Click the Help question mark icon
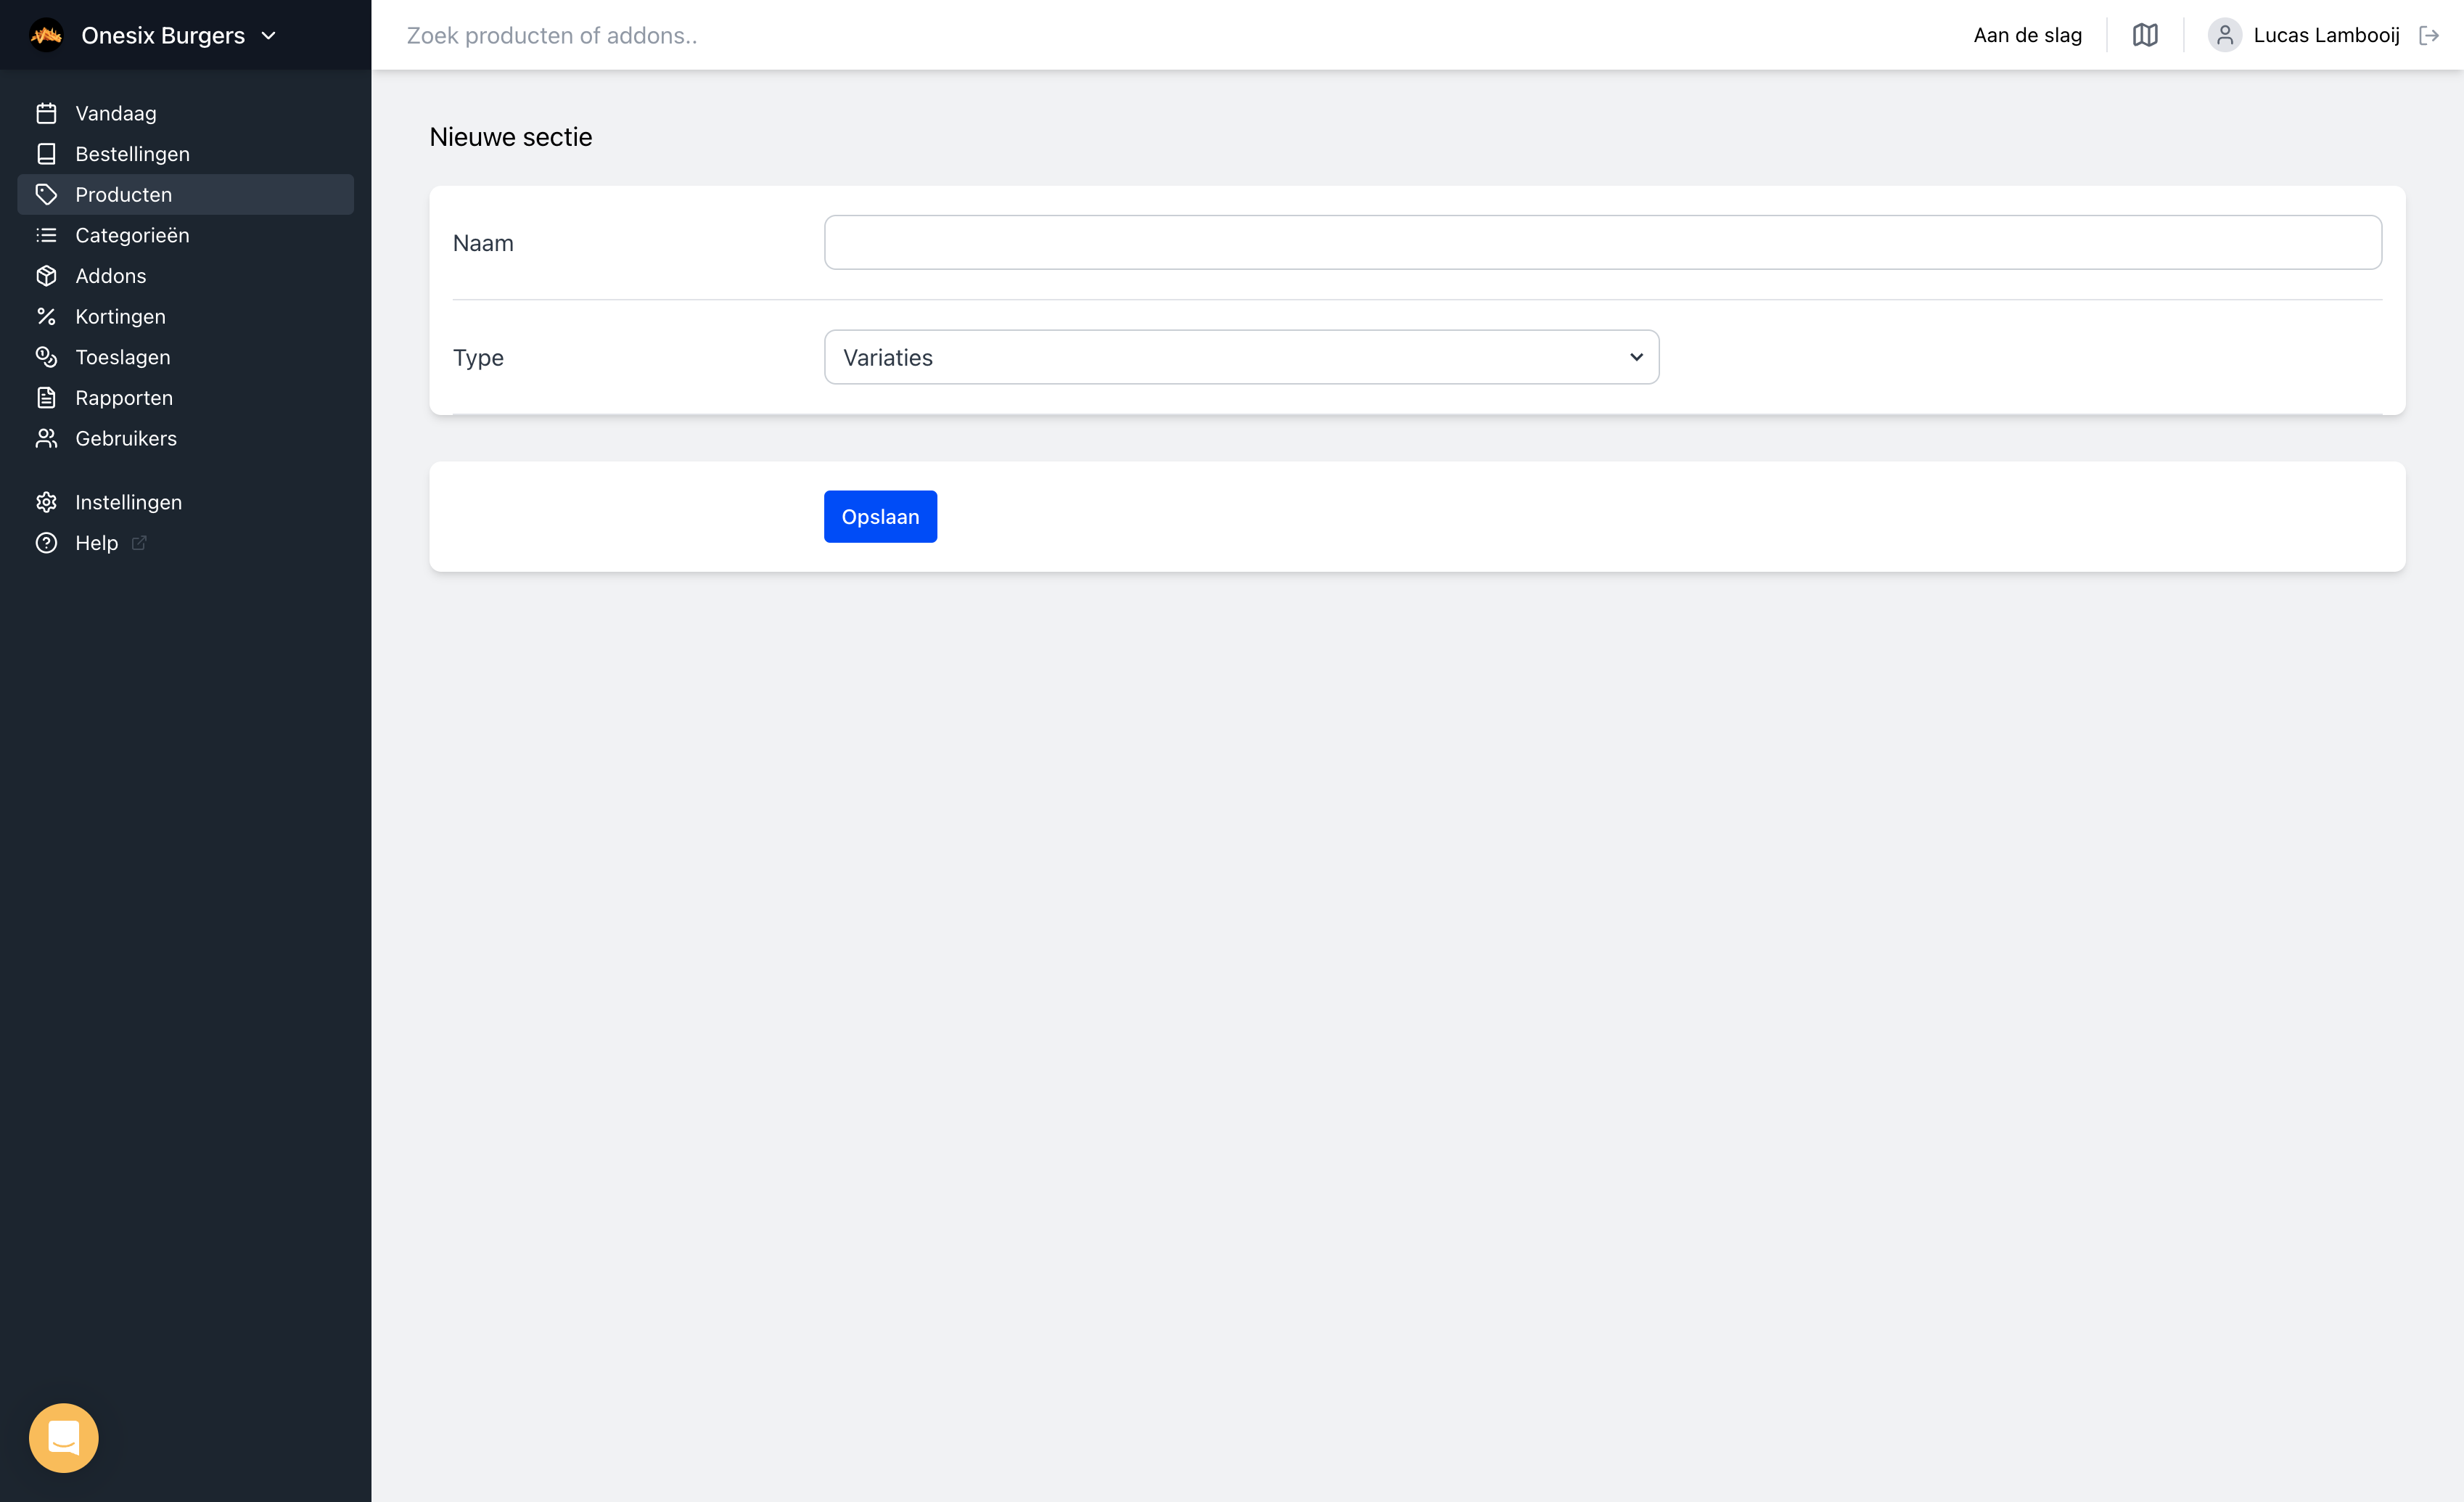Viewport: 2464px width, 1502px height. [x=46, y=543]
